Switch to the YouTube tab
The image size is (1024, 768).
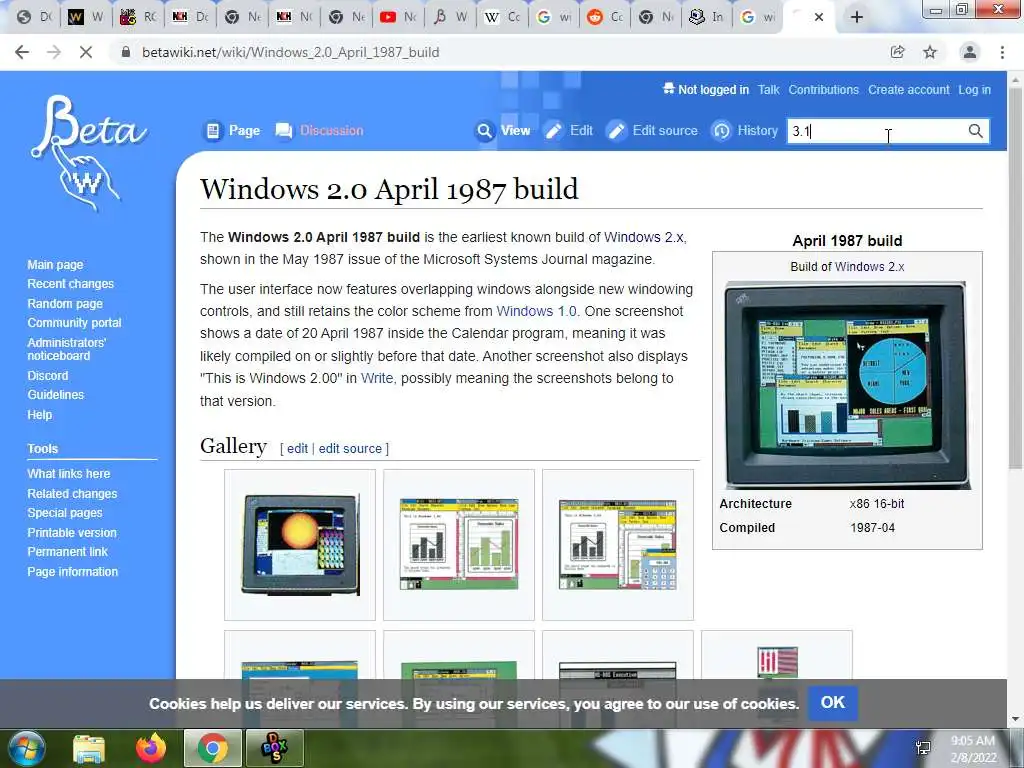[398, 17]
